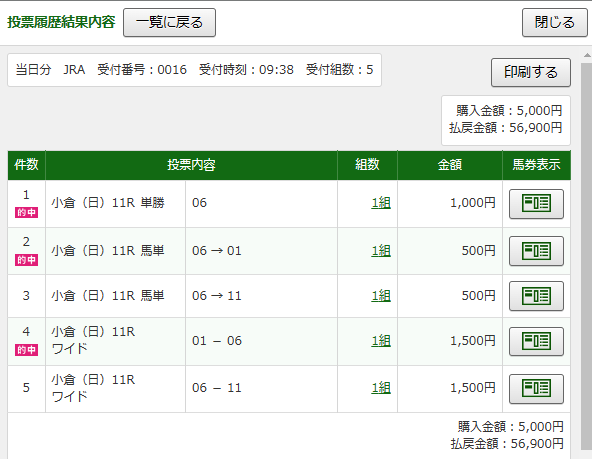Viewport: 592px width, 459px height.
Task: Select the 06 → 01 bet combination
Action: tap(217, 251)
